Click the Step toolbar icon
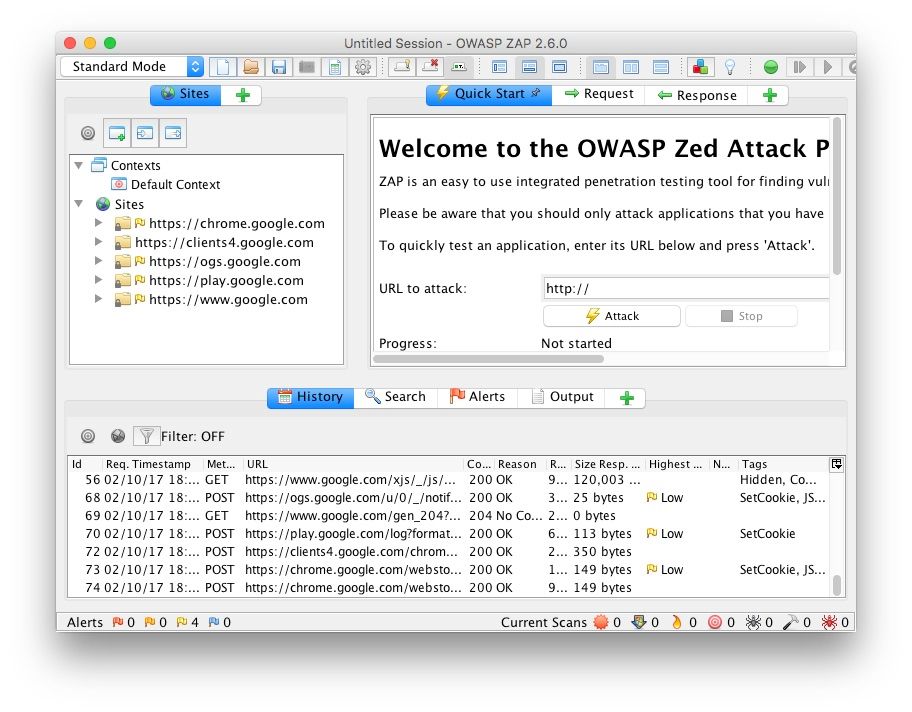 pos(800,67)
